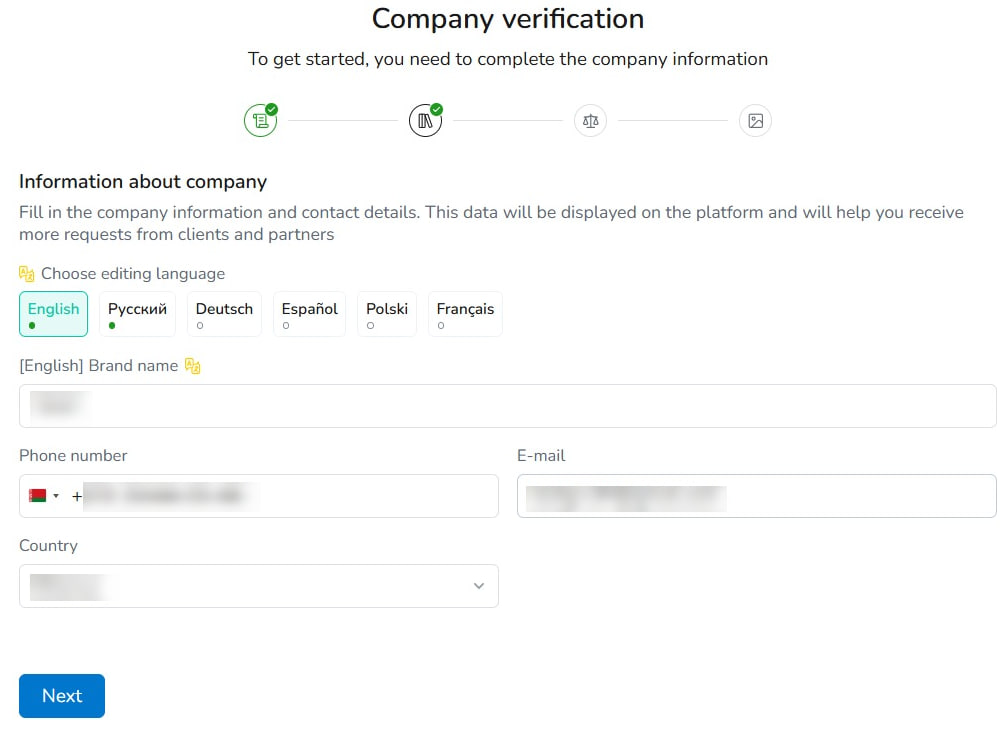This screenshot has height=729, width=1004.
Task: Click the third step balance scales icon
Action: pyautogui.click(x=590, y=120)
